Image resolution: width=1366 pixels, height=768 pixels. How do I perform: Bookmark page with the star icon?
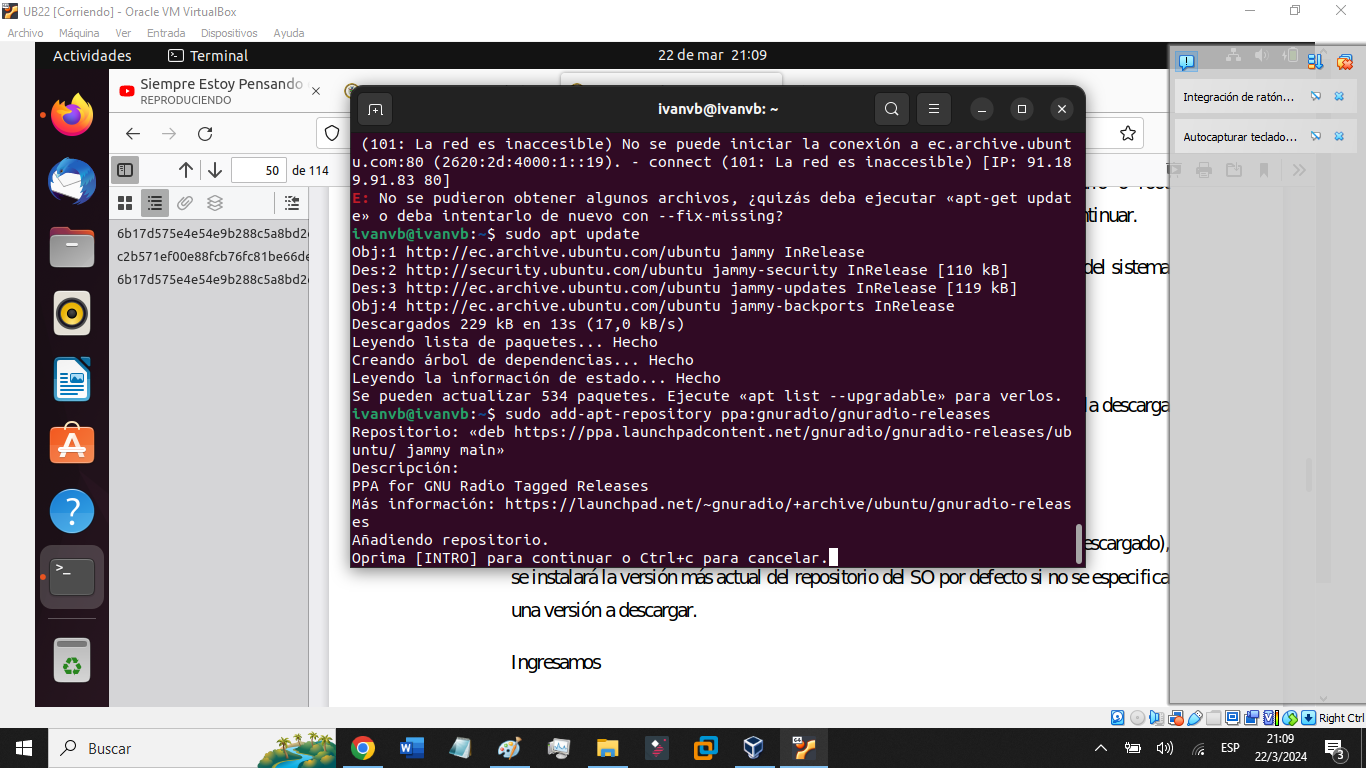[x=1128, y=133]
